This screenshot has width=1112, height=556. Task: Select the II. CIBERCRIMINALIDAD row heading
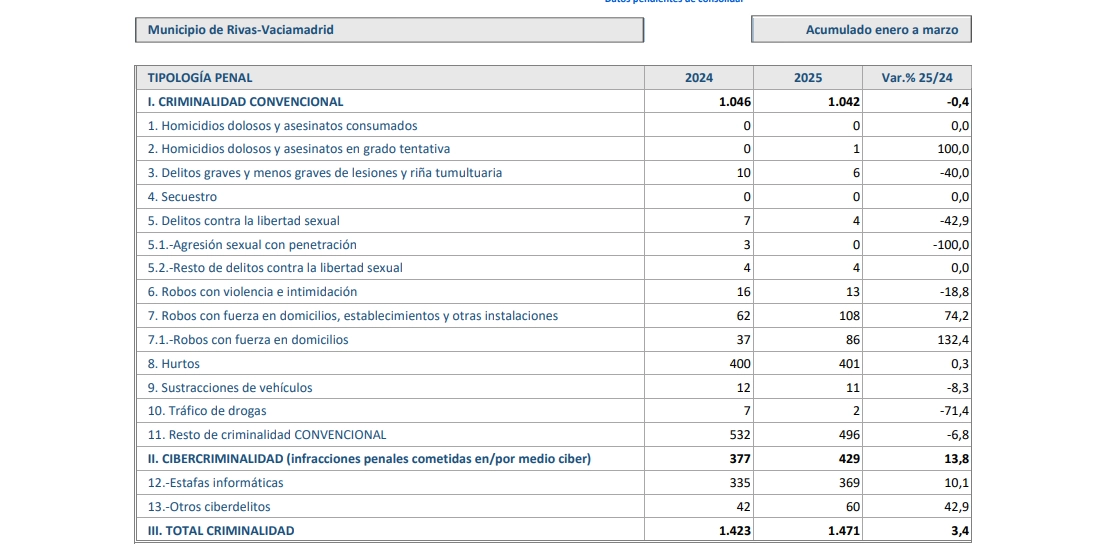[369, 459]
